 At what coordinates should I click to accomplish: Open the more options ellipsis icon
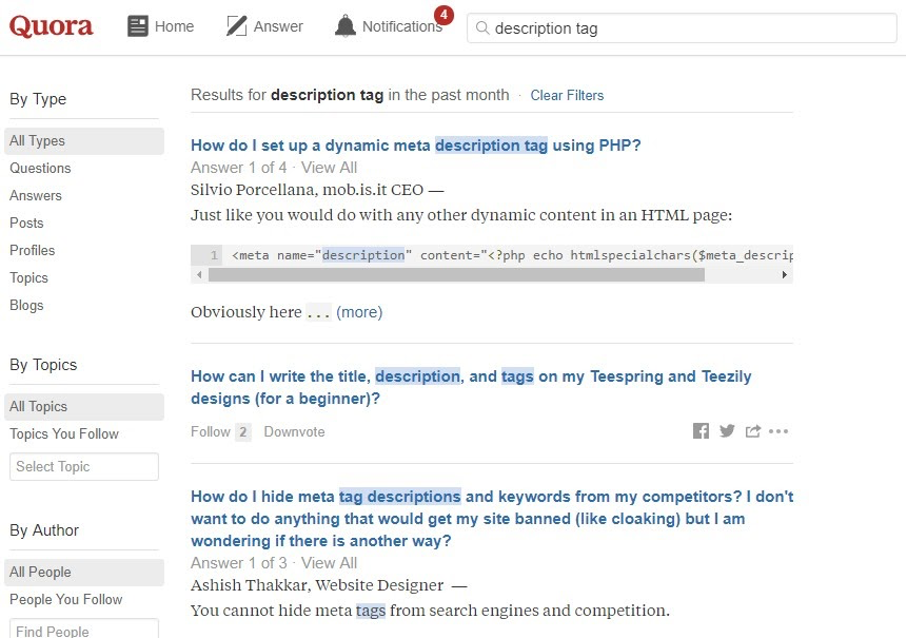[779, 431]
